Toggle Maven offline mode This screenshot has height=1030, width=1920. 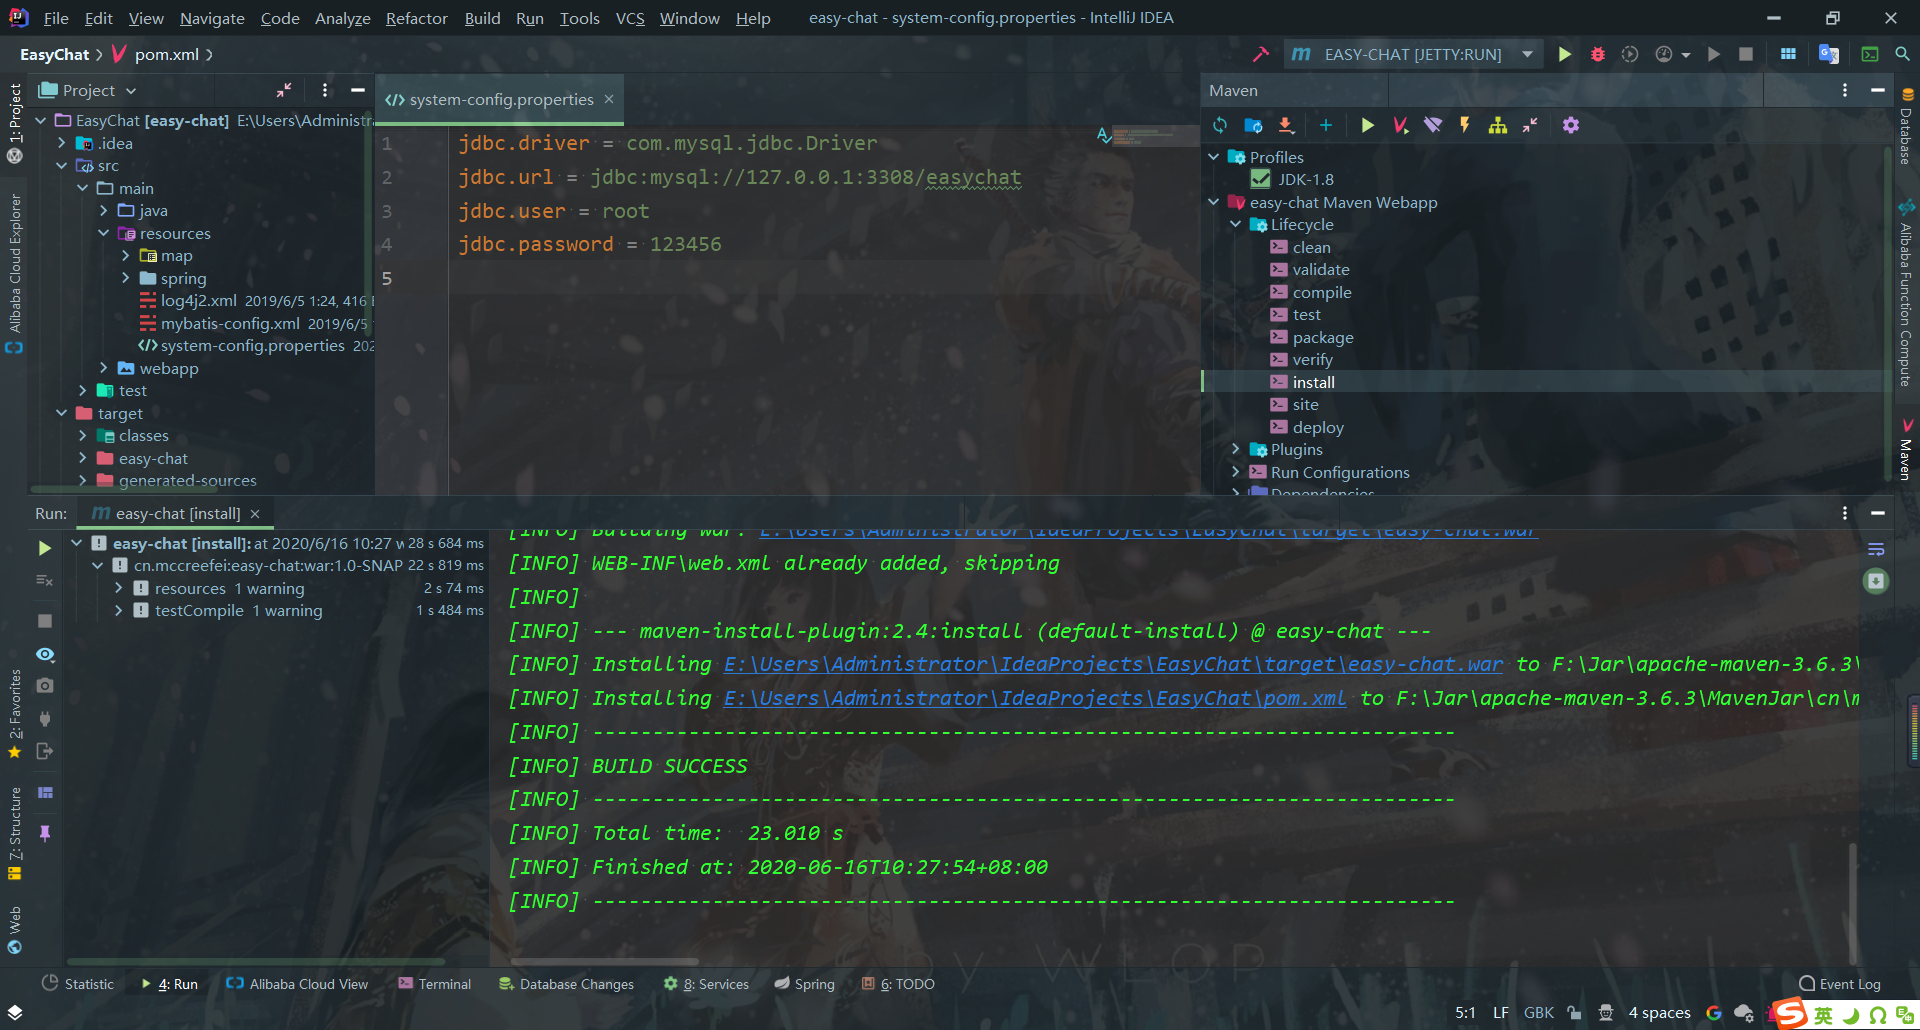tap(1433, 125)
